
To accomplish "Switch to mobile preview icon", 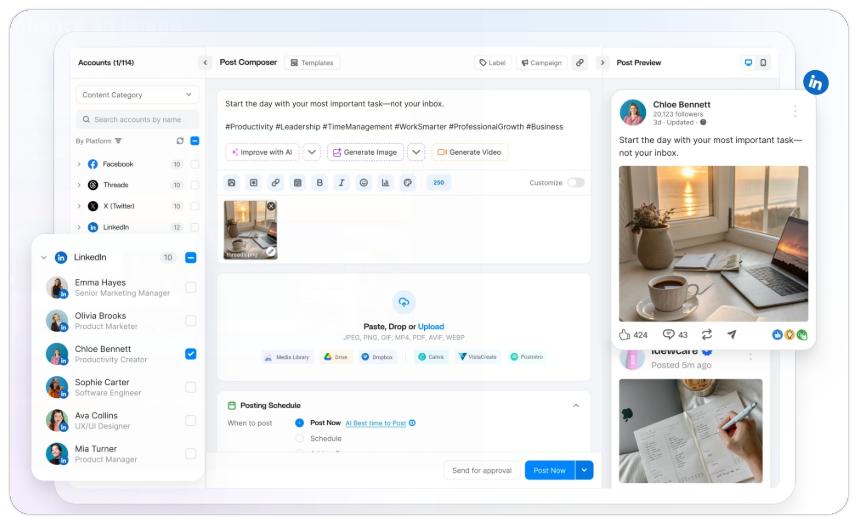I will tap(763, 62).
